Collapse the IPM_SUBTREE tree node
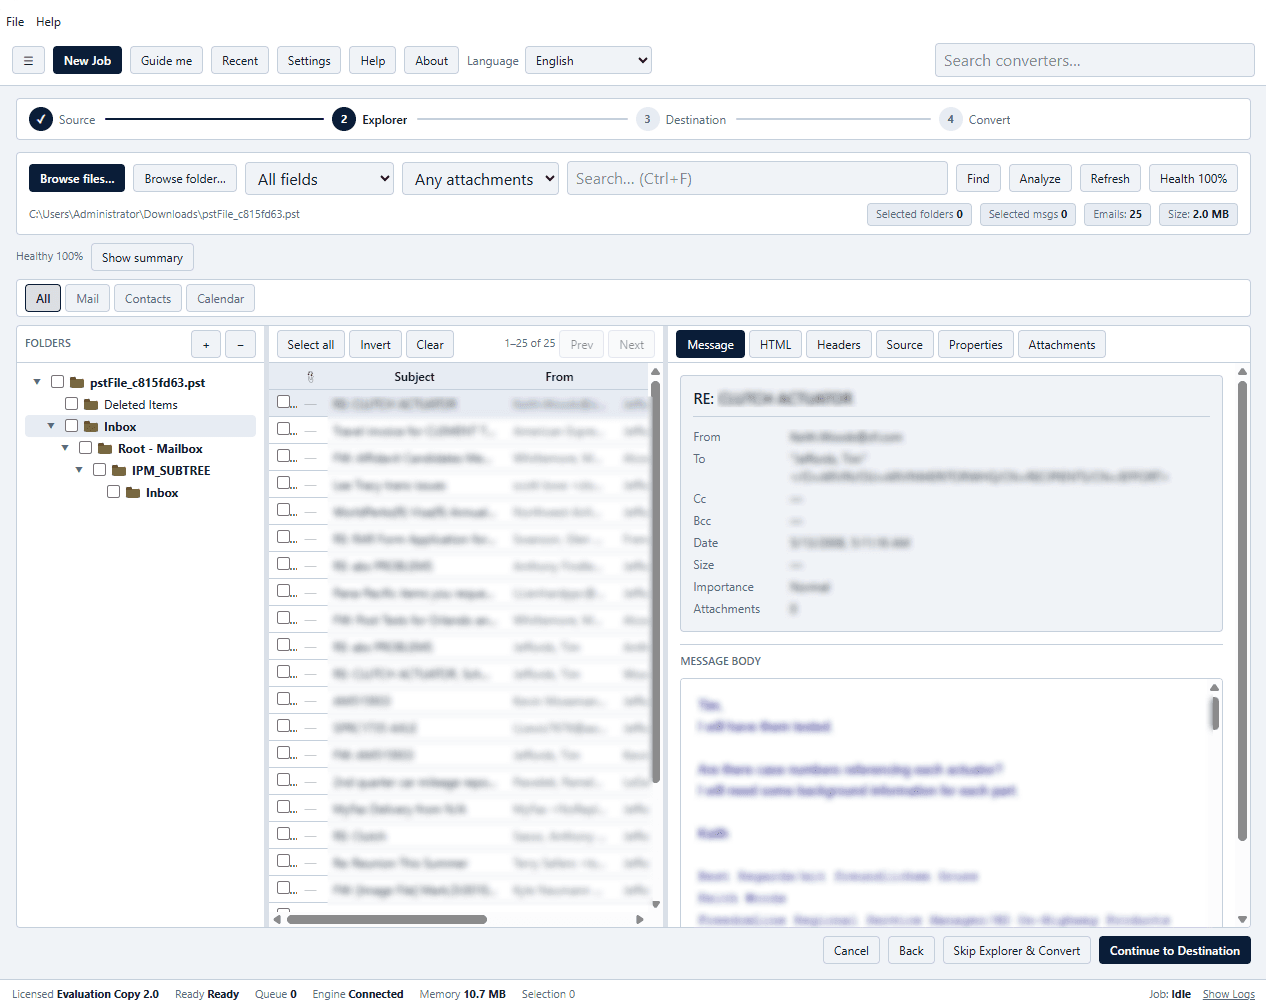The width and height of the screenshot is (1266, 1007). click(79, 470)
